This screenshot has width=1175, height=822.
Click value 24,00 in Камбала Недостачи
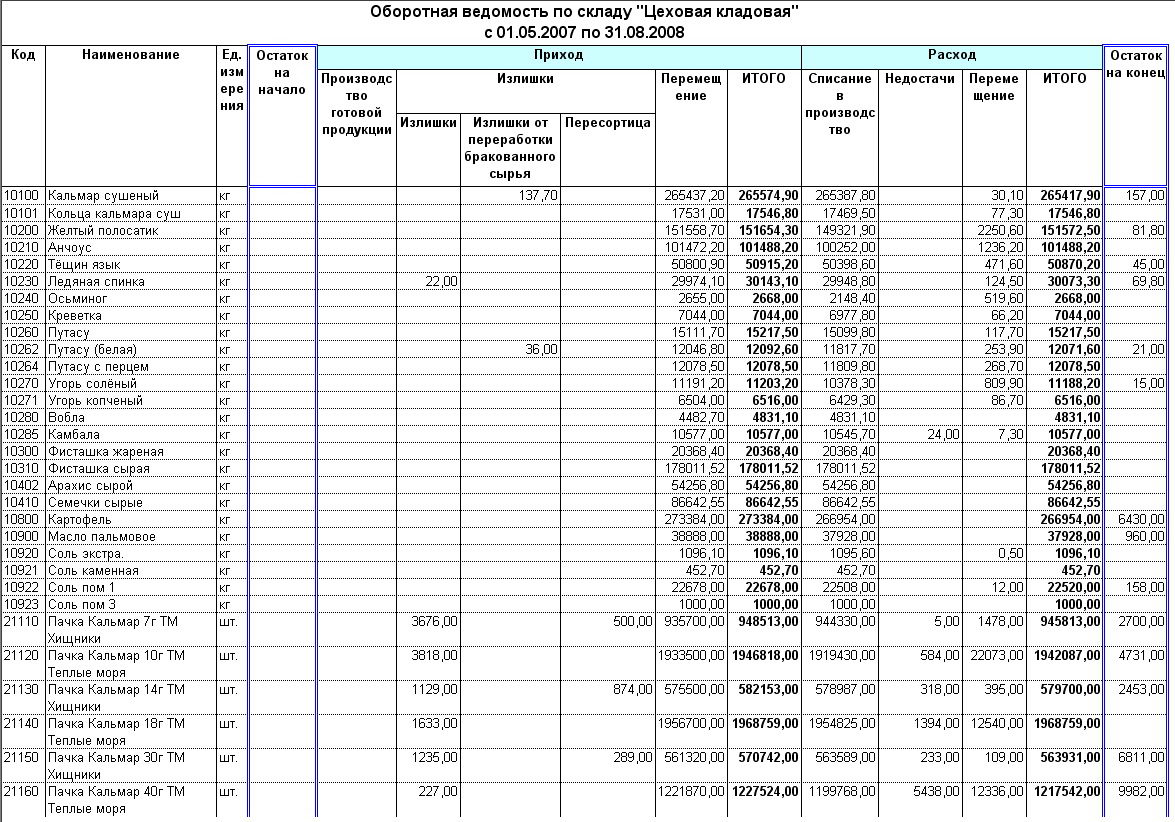pos(943,435)
